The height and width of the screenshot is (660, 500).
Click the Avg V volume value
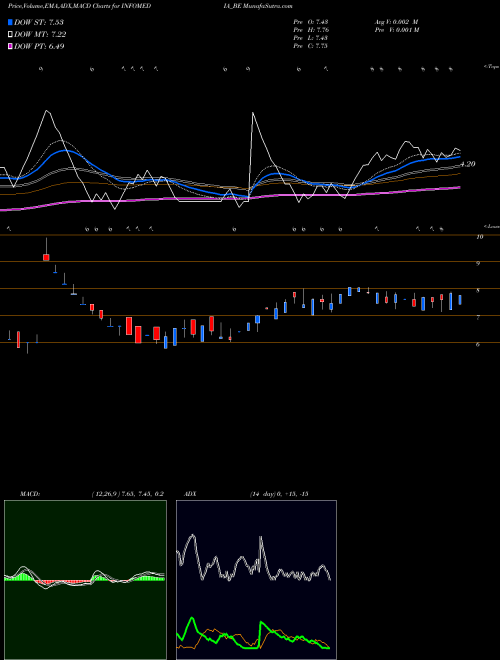tap(404, 21)
